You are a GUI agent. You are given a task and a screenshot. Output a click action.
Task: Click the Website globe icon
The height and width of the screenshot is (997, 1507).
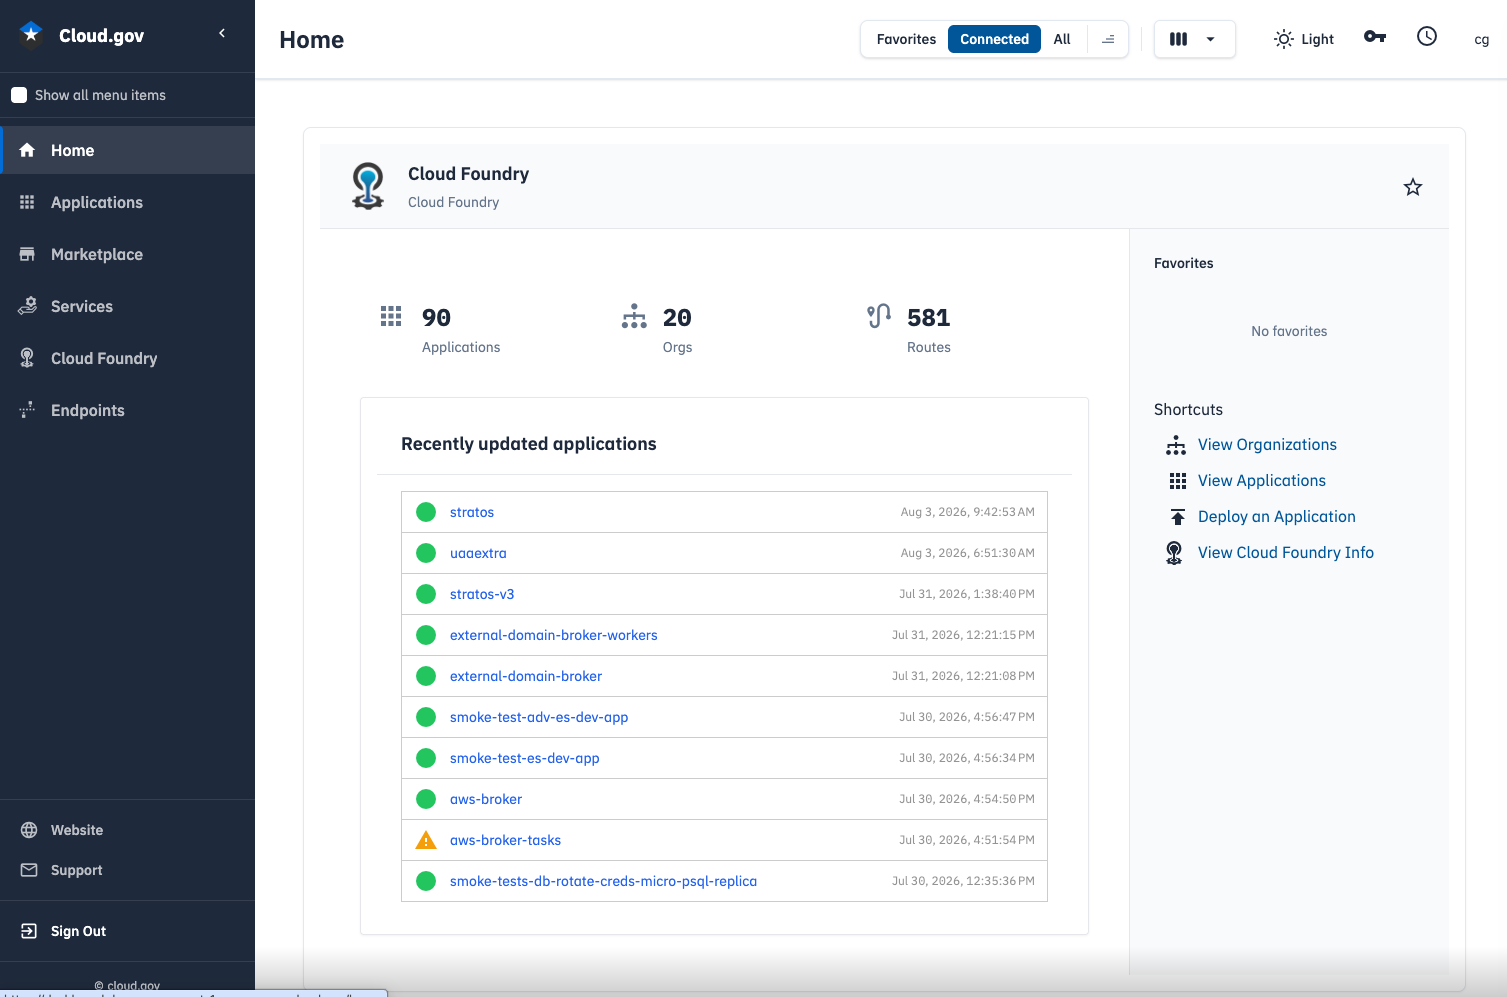(29, 830)
